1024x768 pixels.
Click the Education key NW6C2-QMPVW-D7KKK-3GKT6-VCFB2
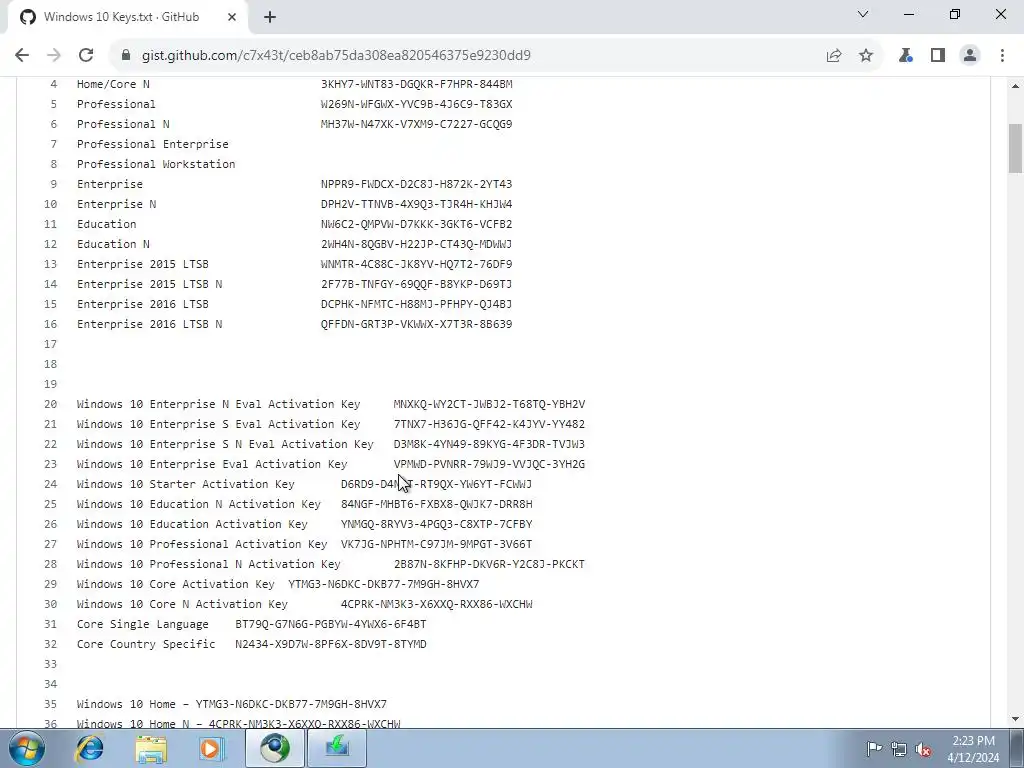417,224
